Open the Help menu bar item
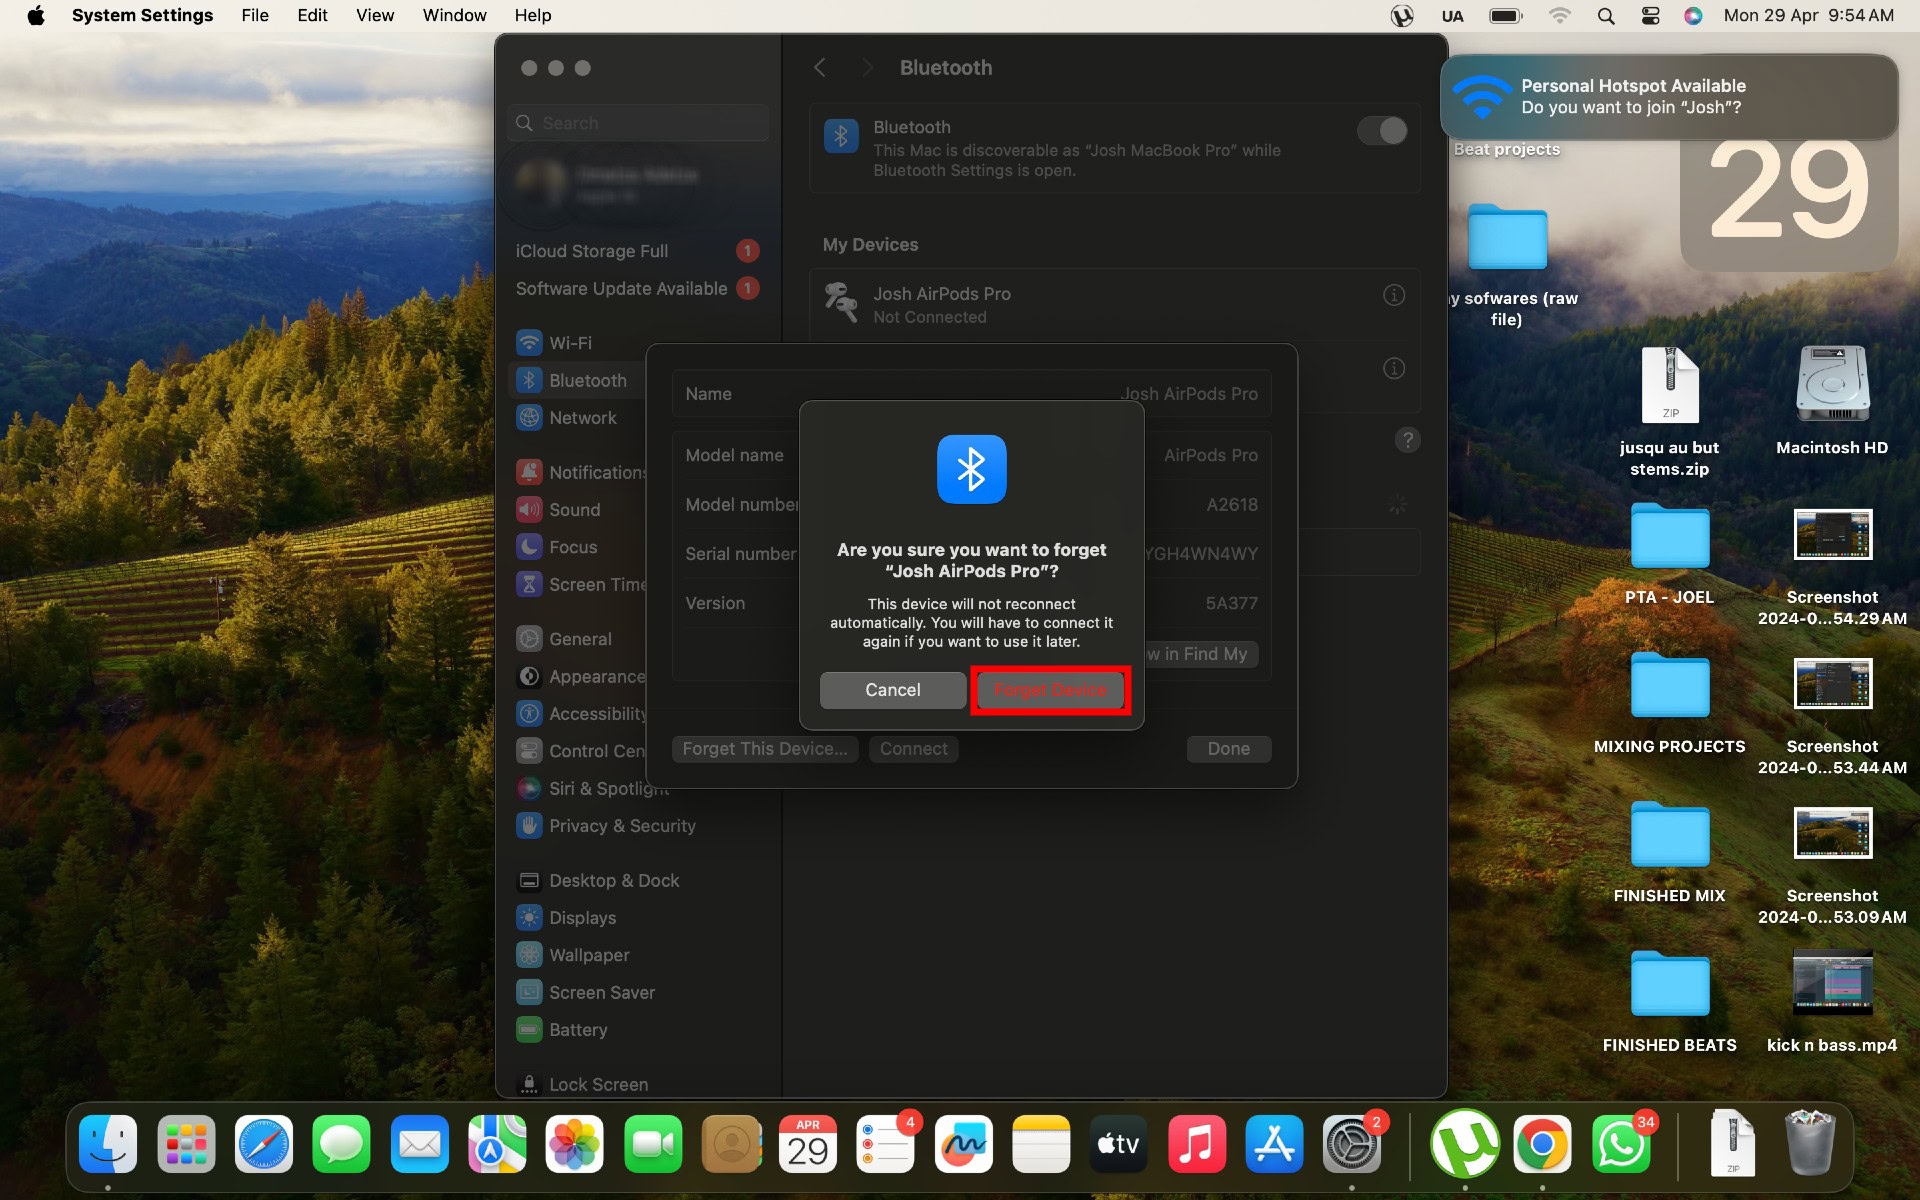The width and height of the screenshot is (1920, 1200). [534, 15]
